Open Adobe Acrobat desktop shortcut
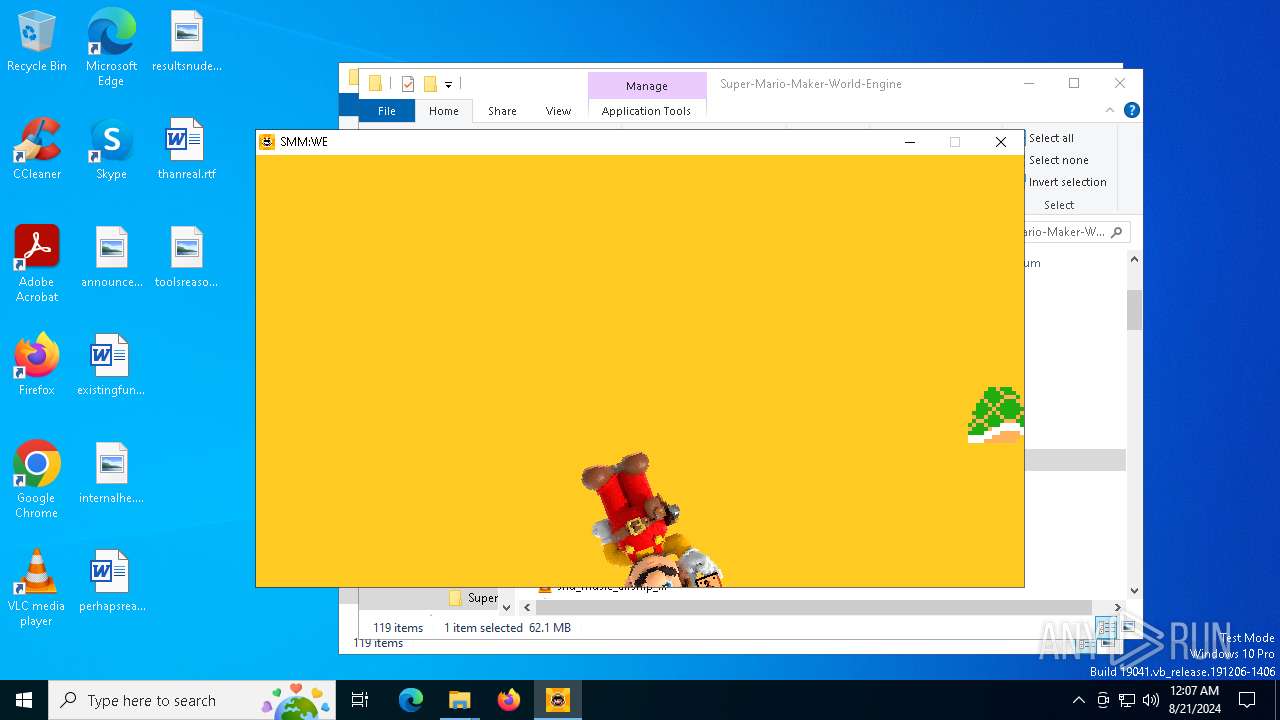Viewport: 1280px width, 720px height. coord(37,264)
